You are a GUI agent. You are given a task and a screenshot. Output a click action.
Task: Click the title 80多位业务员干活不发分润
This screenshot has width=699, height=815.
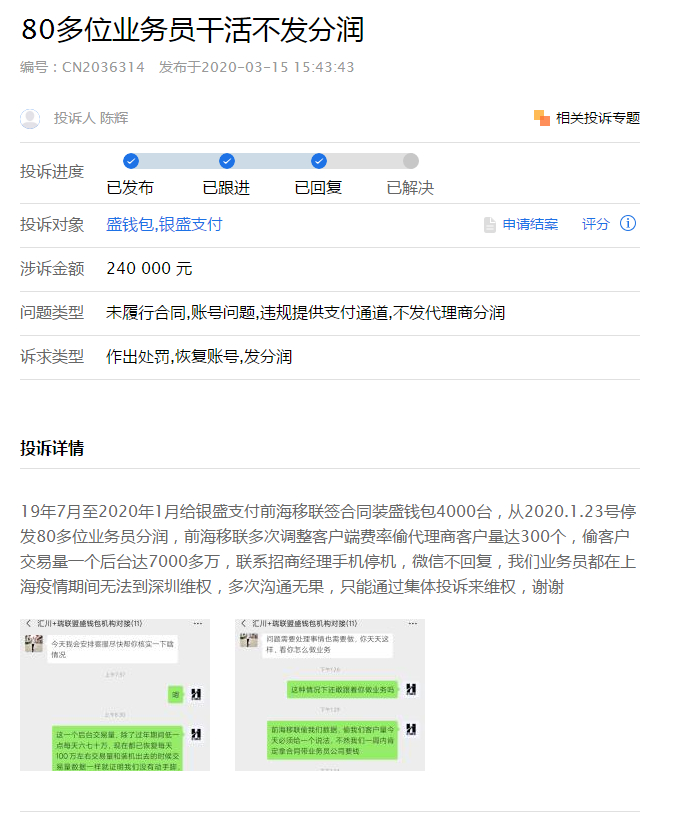point(192,30)
